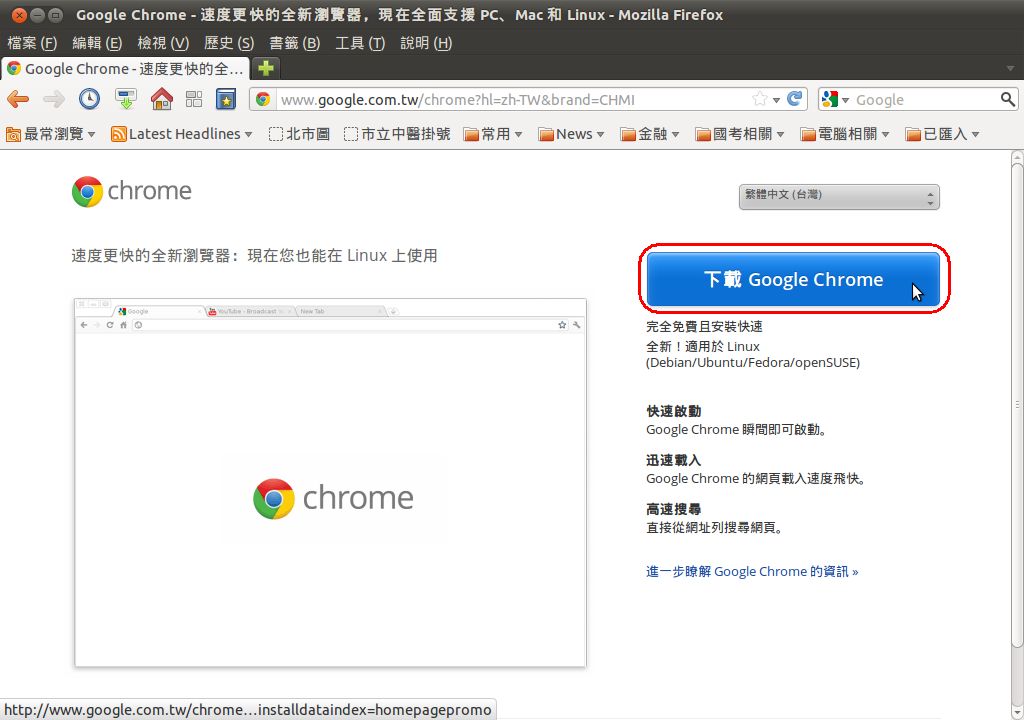Open the 金融 bookmarks folder
This screenshot has height=720, width=1024.
pyautogui.click(x=650, y=134)
